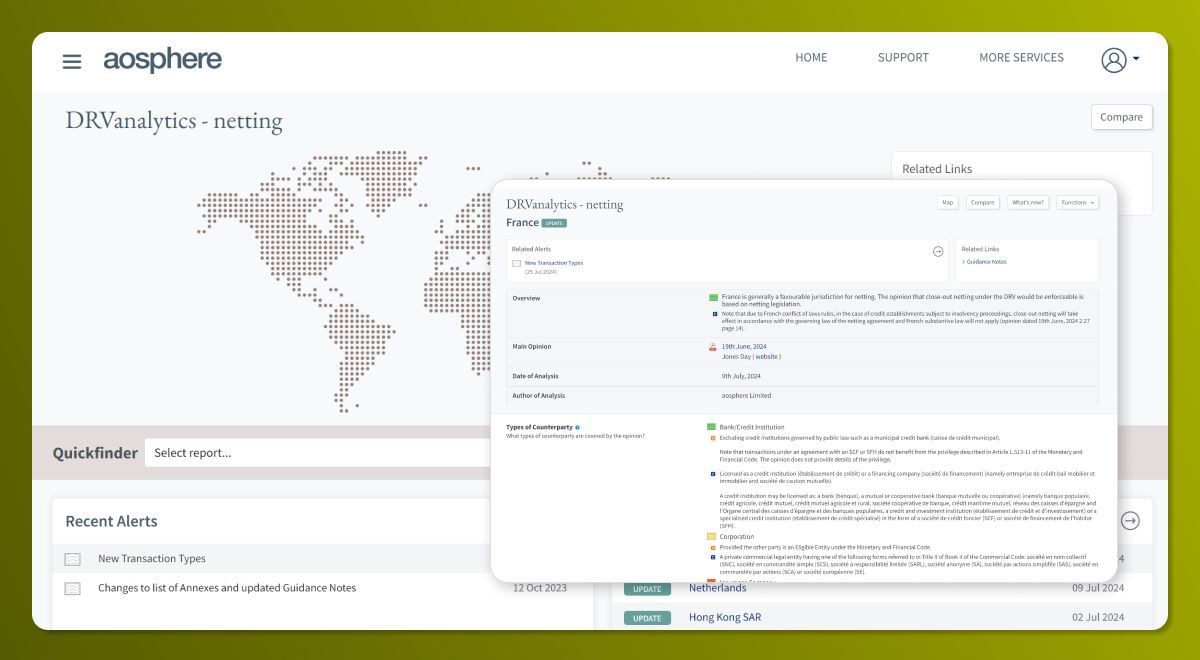Image resolution: width=1200 pixels, height=660 pixels.
Task: Click the user account avatar icon
Action: [1114, 60]
